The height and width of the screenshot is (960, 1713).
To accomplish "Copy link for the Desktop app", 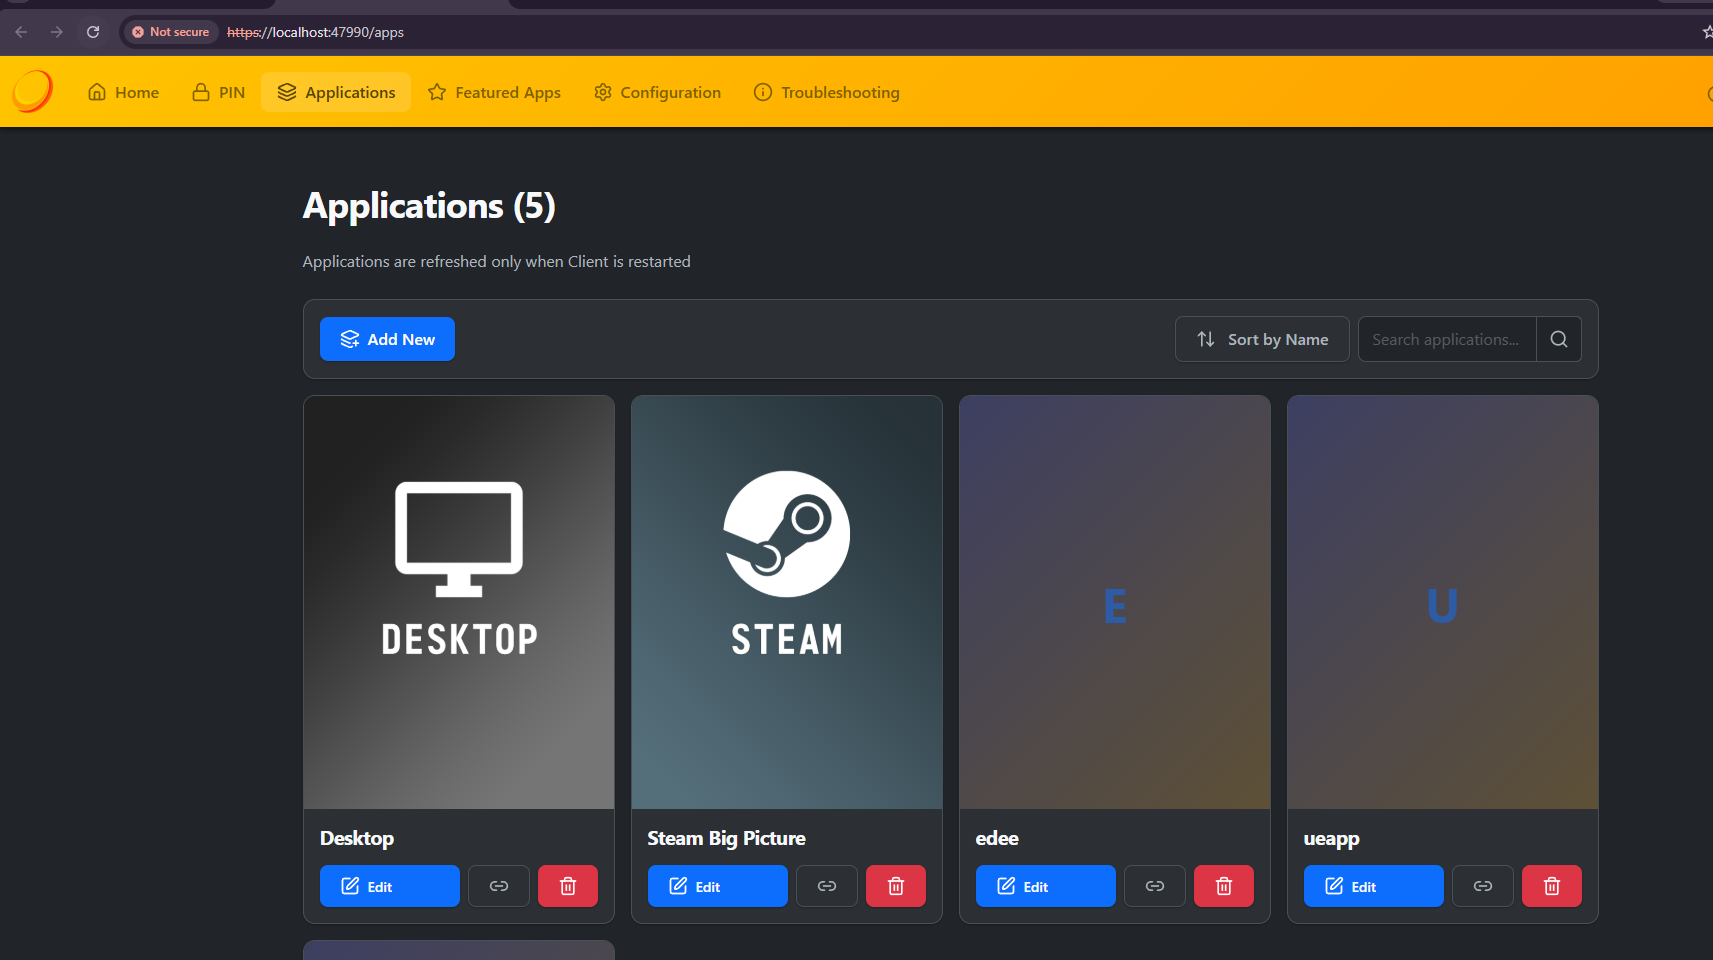I will point(499,886).
